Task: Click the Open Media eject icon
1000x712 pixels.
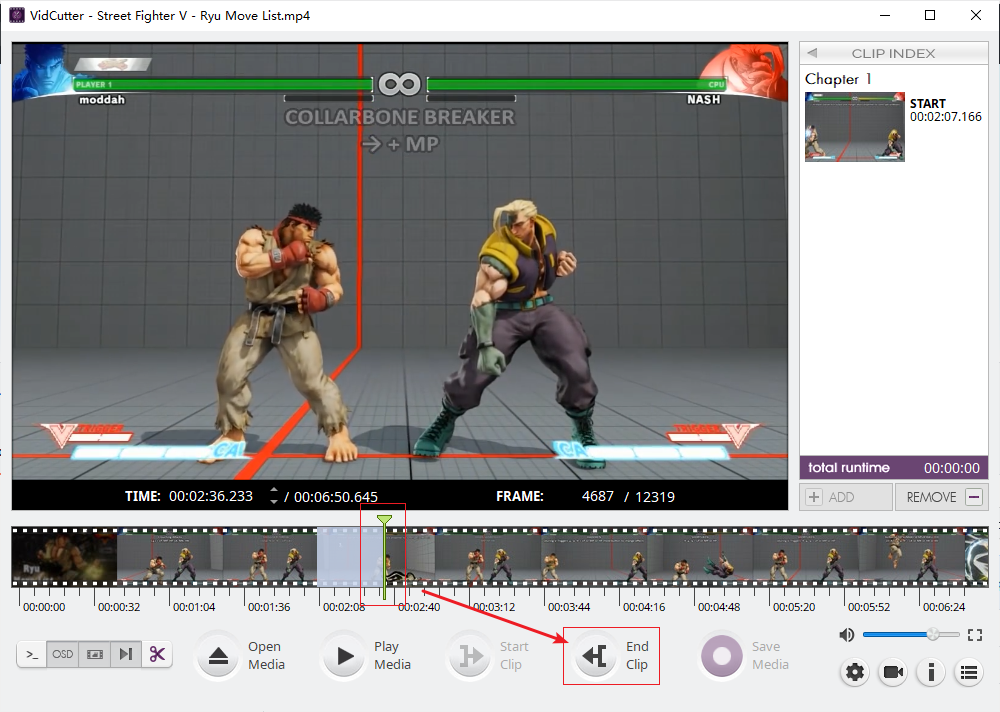Action: point(218,656)
